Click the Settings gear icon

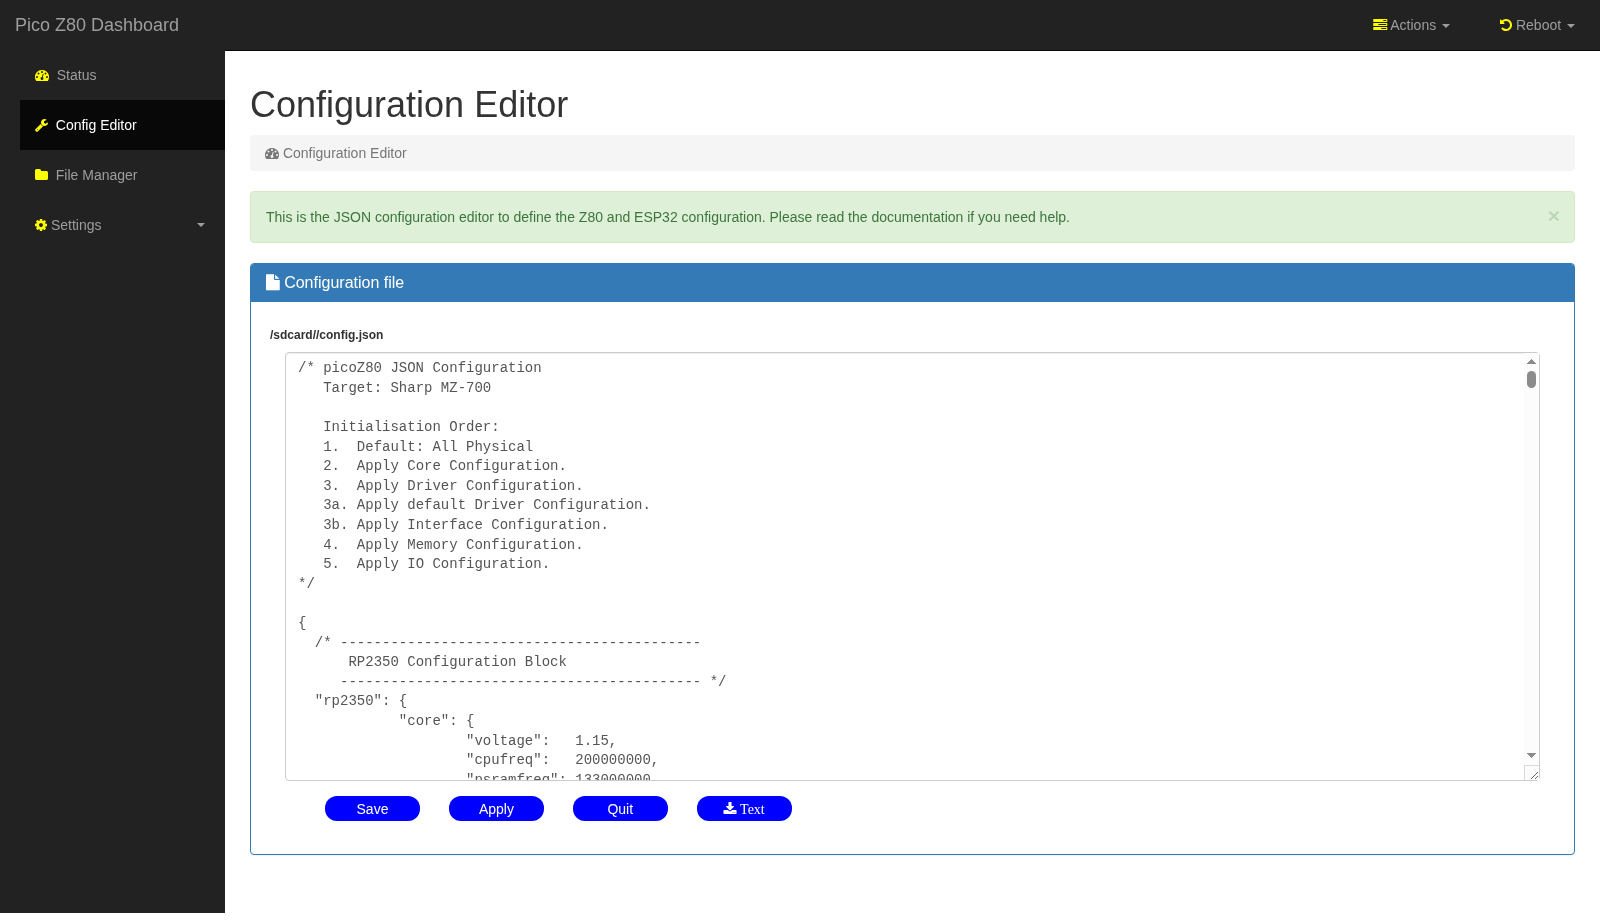pyautogui.click(x=40, y=225)
